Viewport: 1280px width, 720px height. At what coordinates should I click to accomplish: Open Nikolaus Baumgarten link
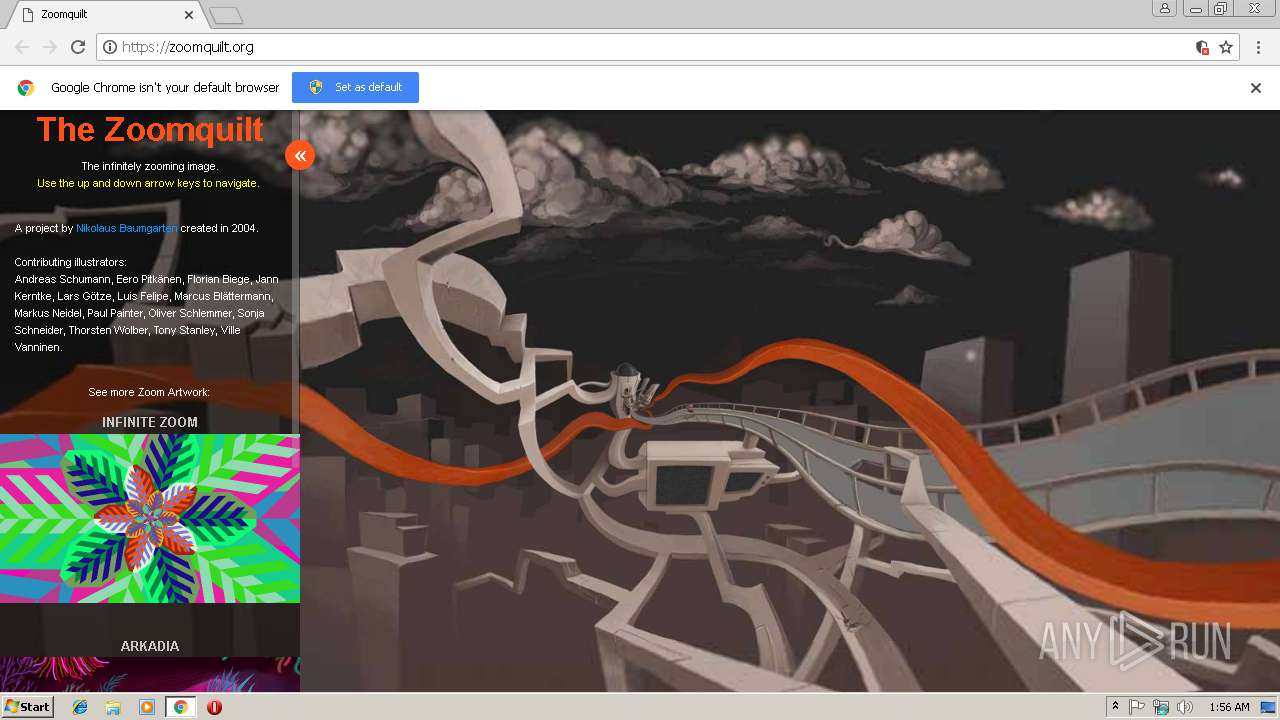point(127,228)
